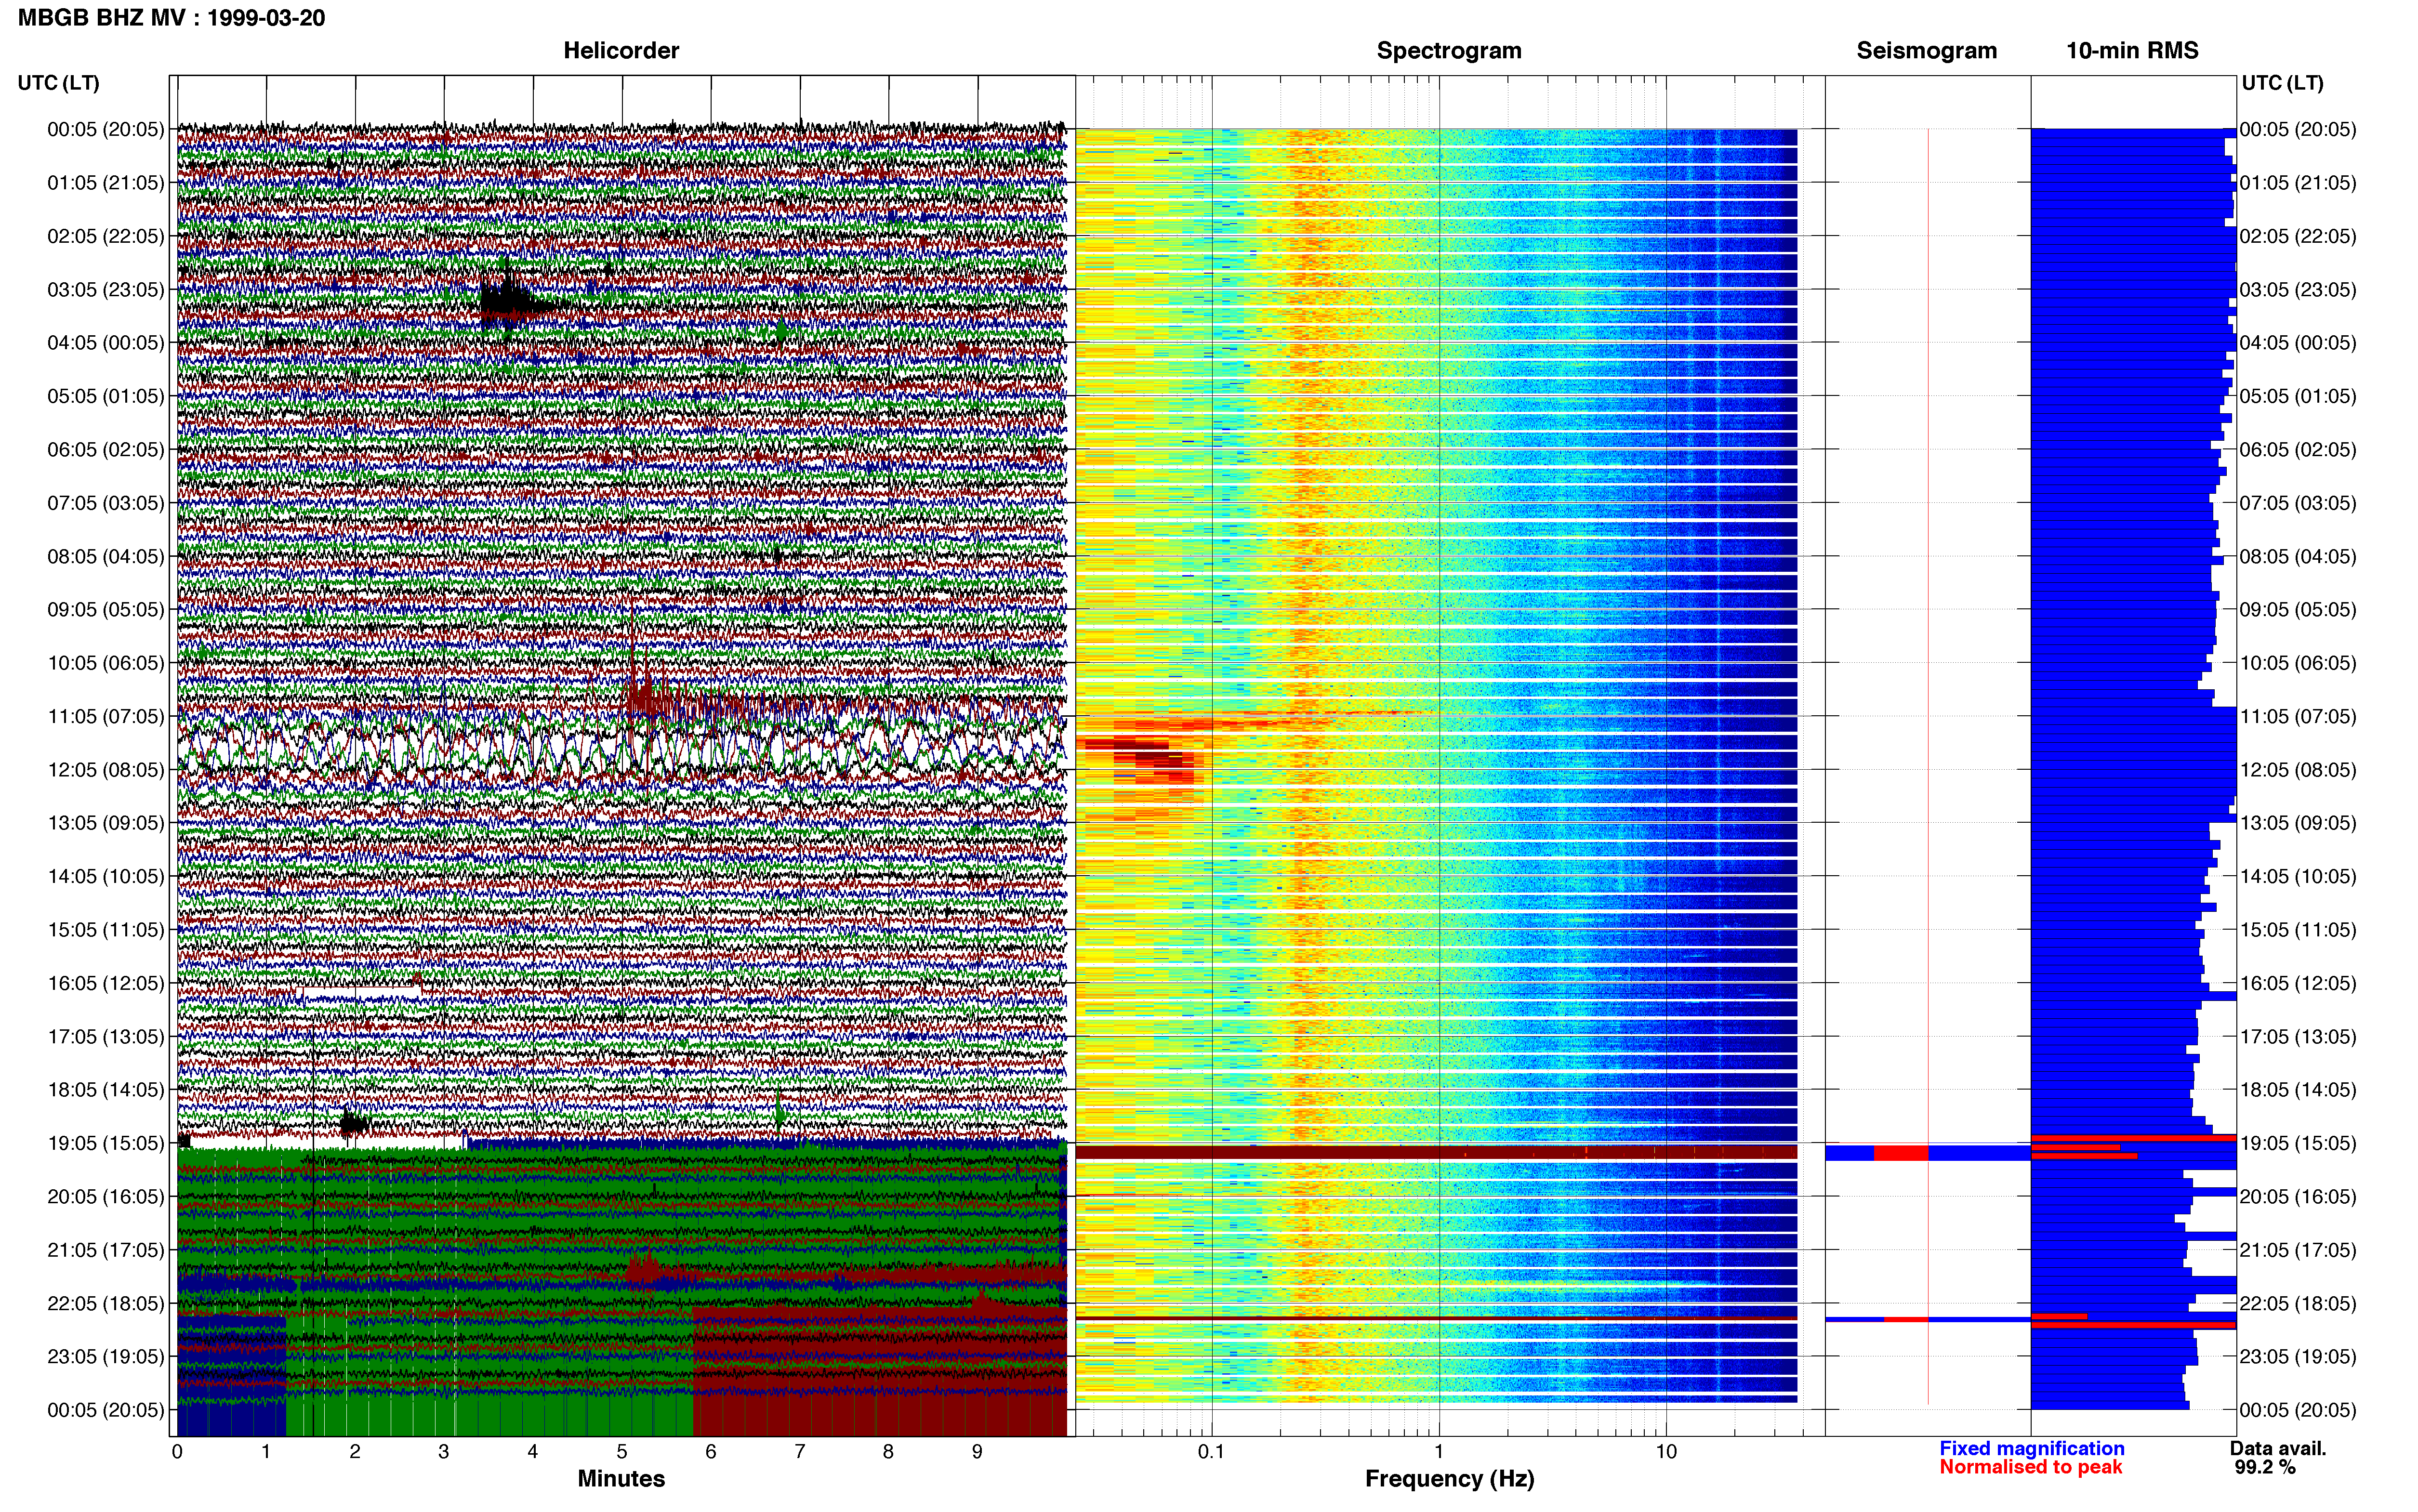Viewport: 2418px width, 1512px height.
Task: Click the right '05:05 (01:05)' time label
Action: [x=2298, y=396]
